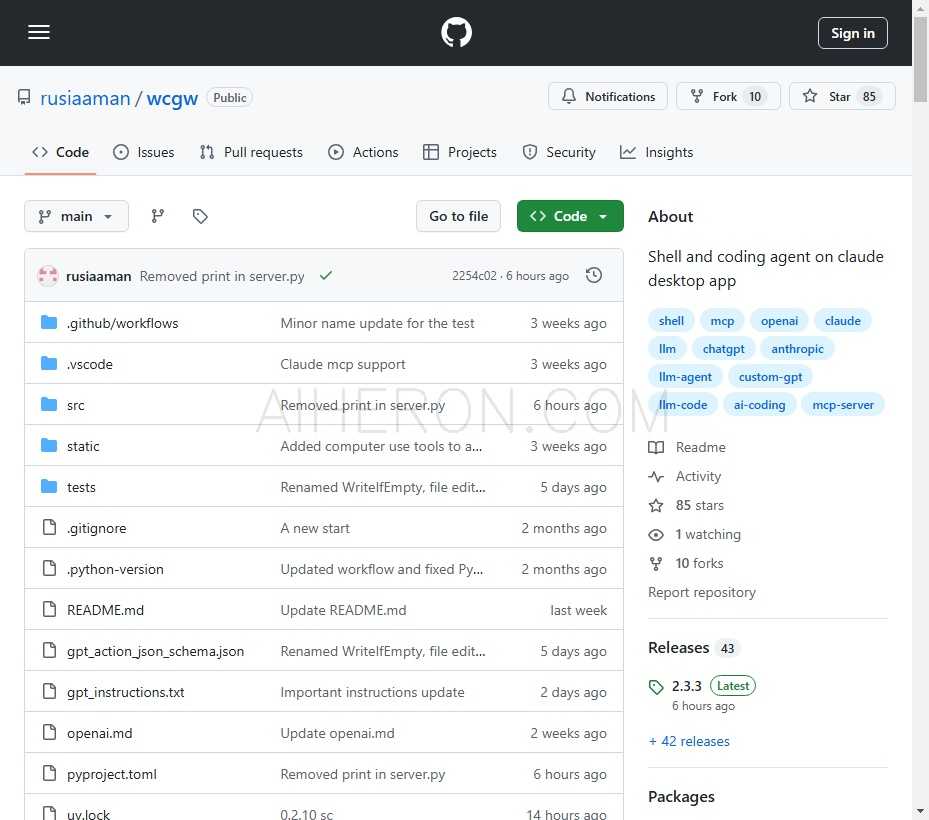Open rusiaaman owner profile link
Image resolution: width=929 pixels, height=820 pixels.
pos(85,98)
